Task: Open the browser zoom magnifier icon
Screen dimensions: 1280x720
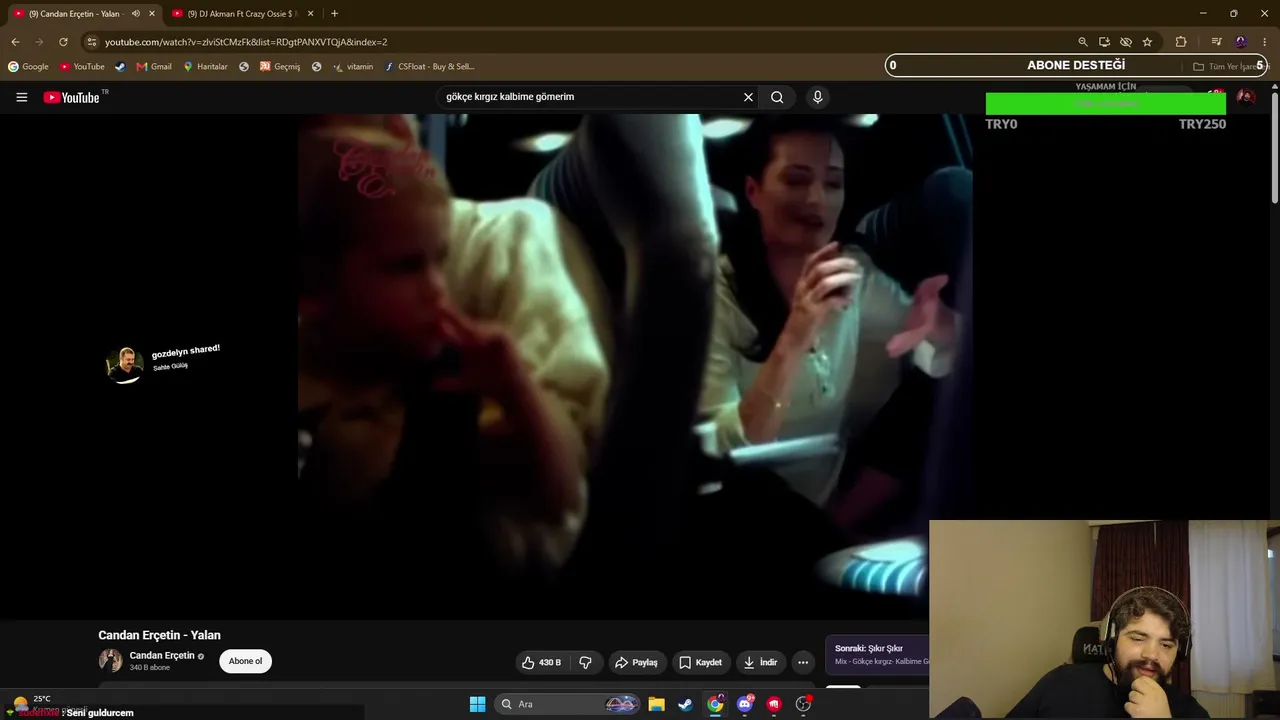Action: click(x=1083, y=42)
